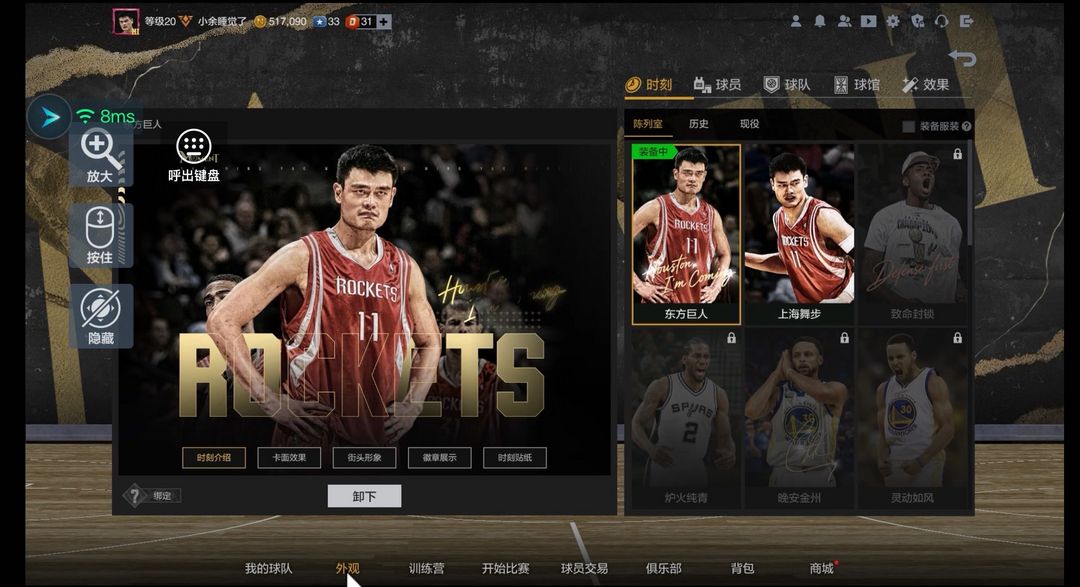The width and height of the screenshot is (1080, 587).
Task: Open 开始比赛 in bottom menu
Action: point(506,568)
